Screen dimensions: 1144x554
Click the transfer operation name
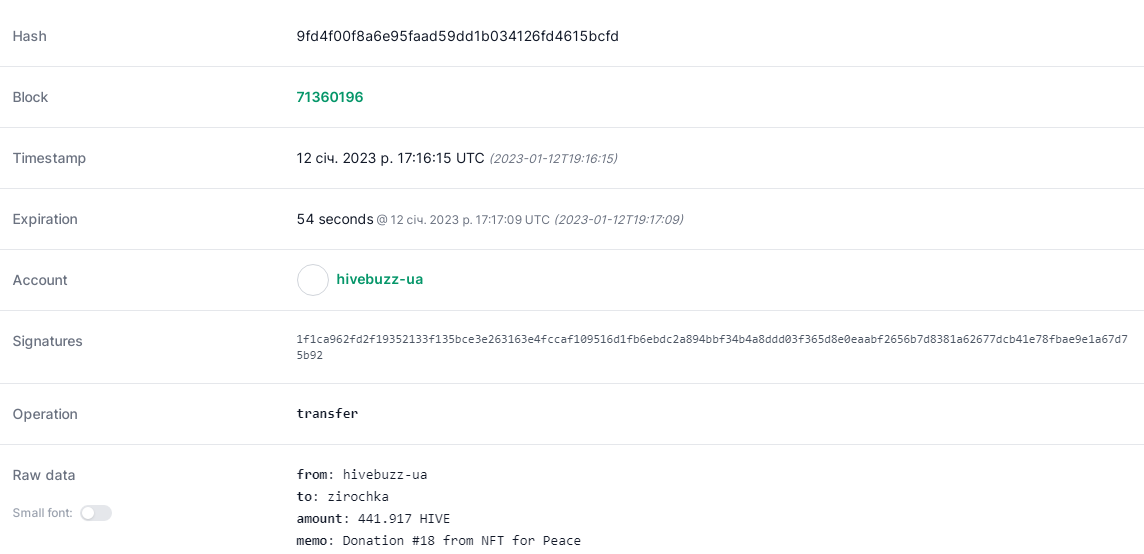(327, 414)
